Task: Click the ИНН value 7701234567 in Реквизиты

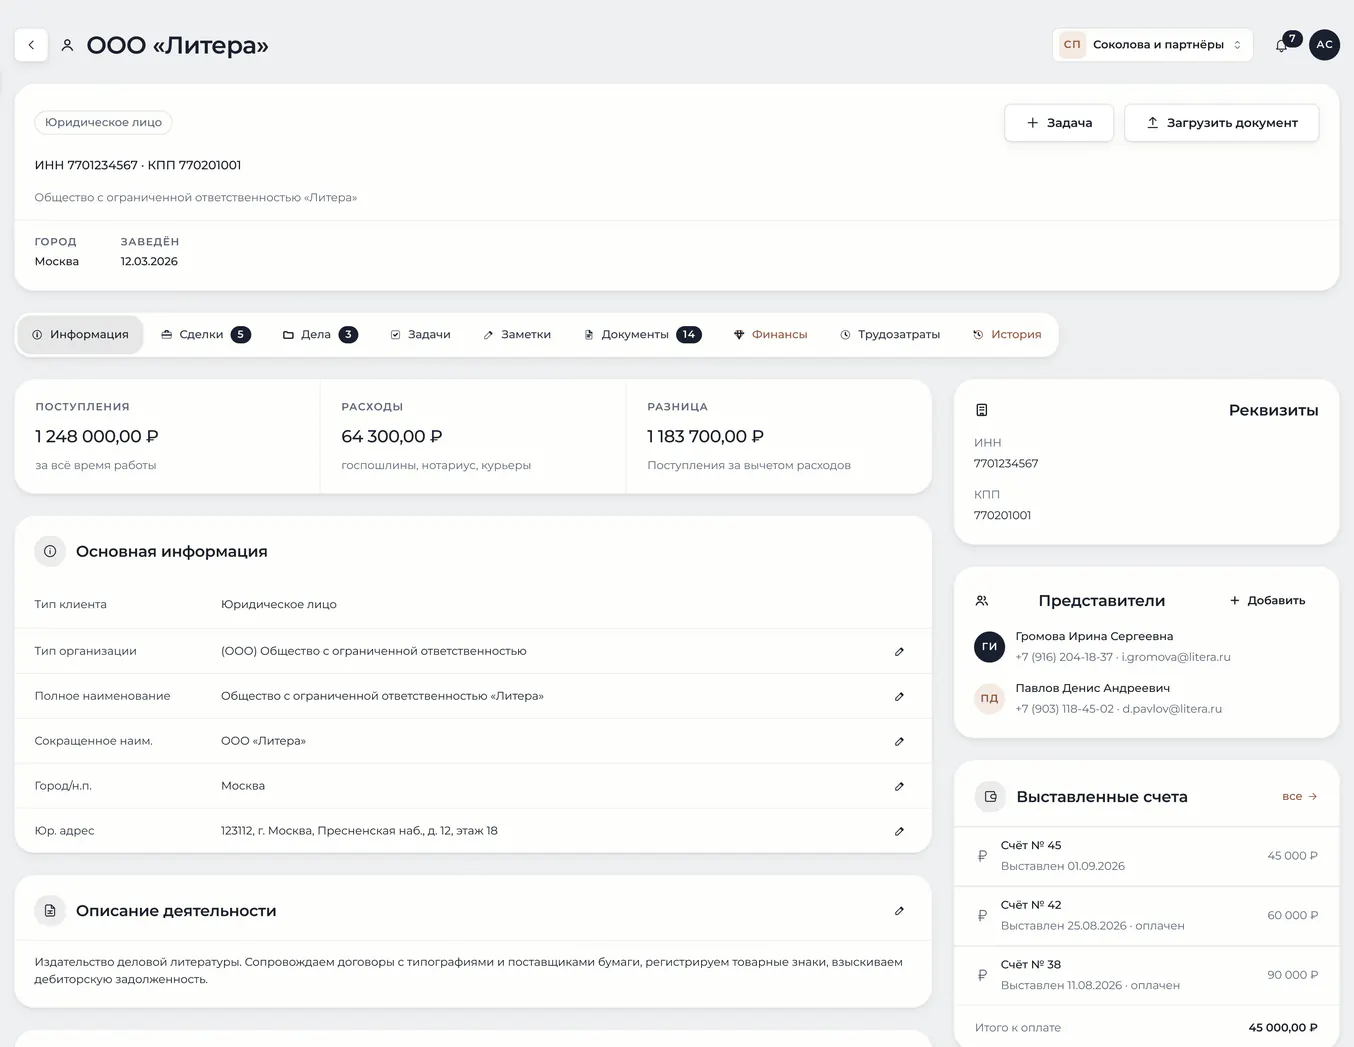Action: click(1006, 463)
